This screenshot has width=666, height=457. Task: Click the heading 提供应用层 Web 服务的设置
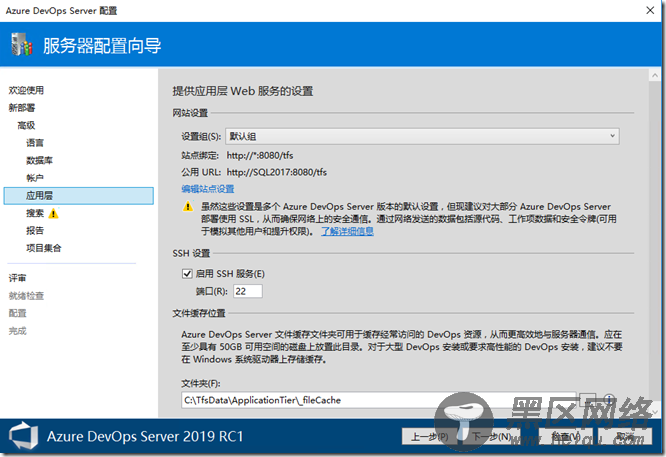(243, 91)
